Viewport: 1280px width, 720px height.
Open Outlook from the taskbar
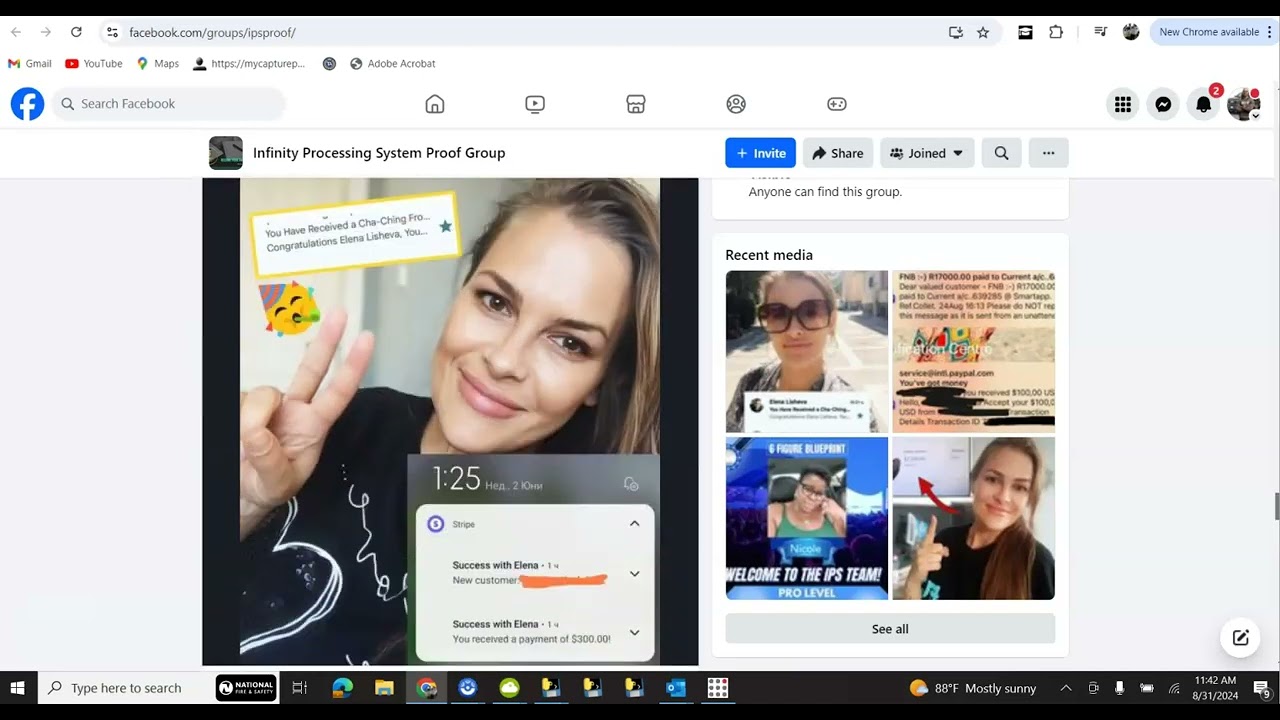675,688
